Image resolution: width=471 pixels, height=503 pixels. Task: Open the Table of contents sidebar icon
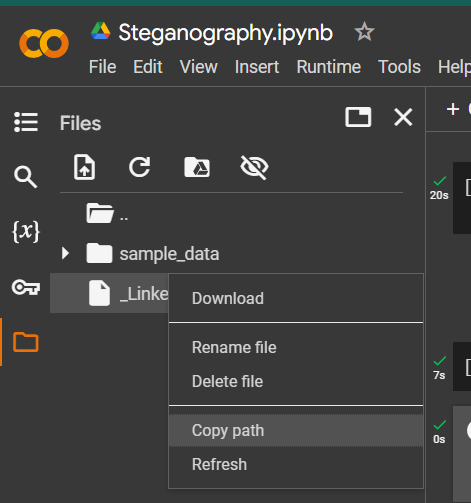point(26,122)
